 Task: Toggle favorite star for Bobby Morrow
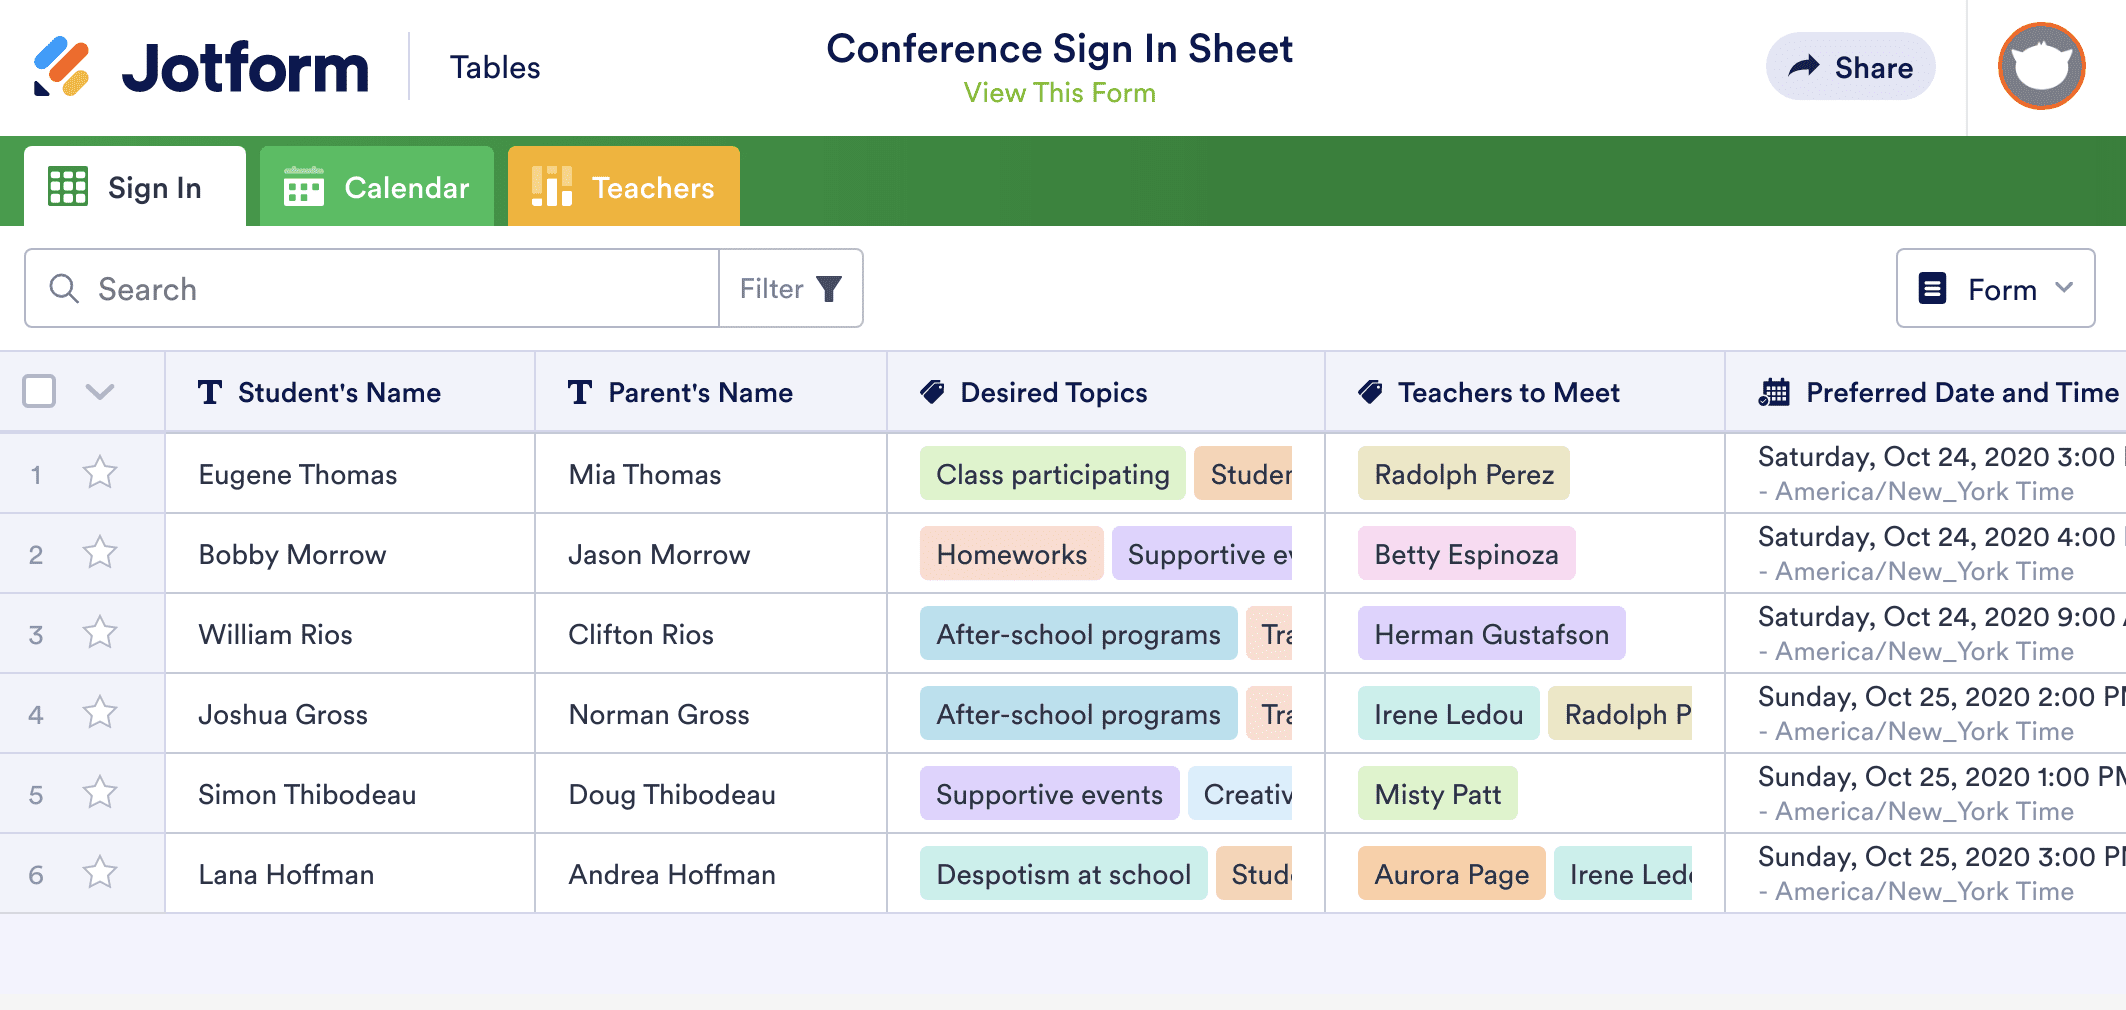point(100,553)
